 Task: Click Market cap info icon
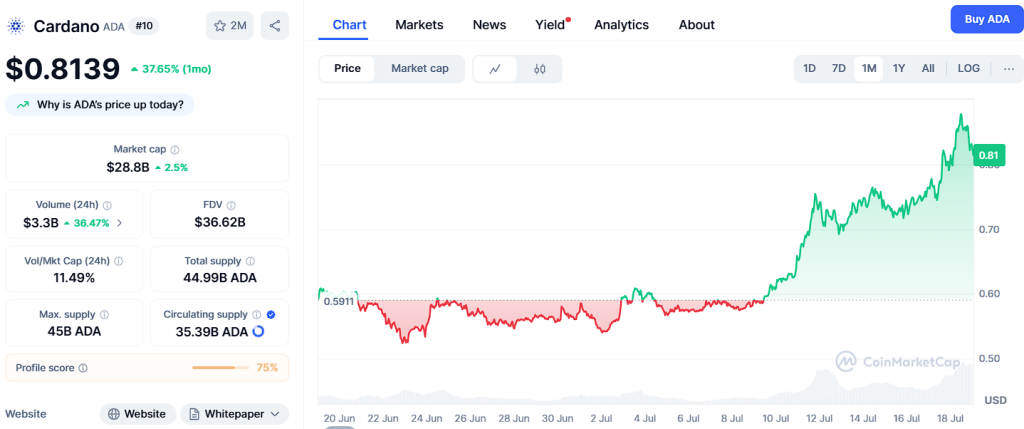pos(175,150)
